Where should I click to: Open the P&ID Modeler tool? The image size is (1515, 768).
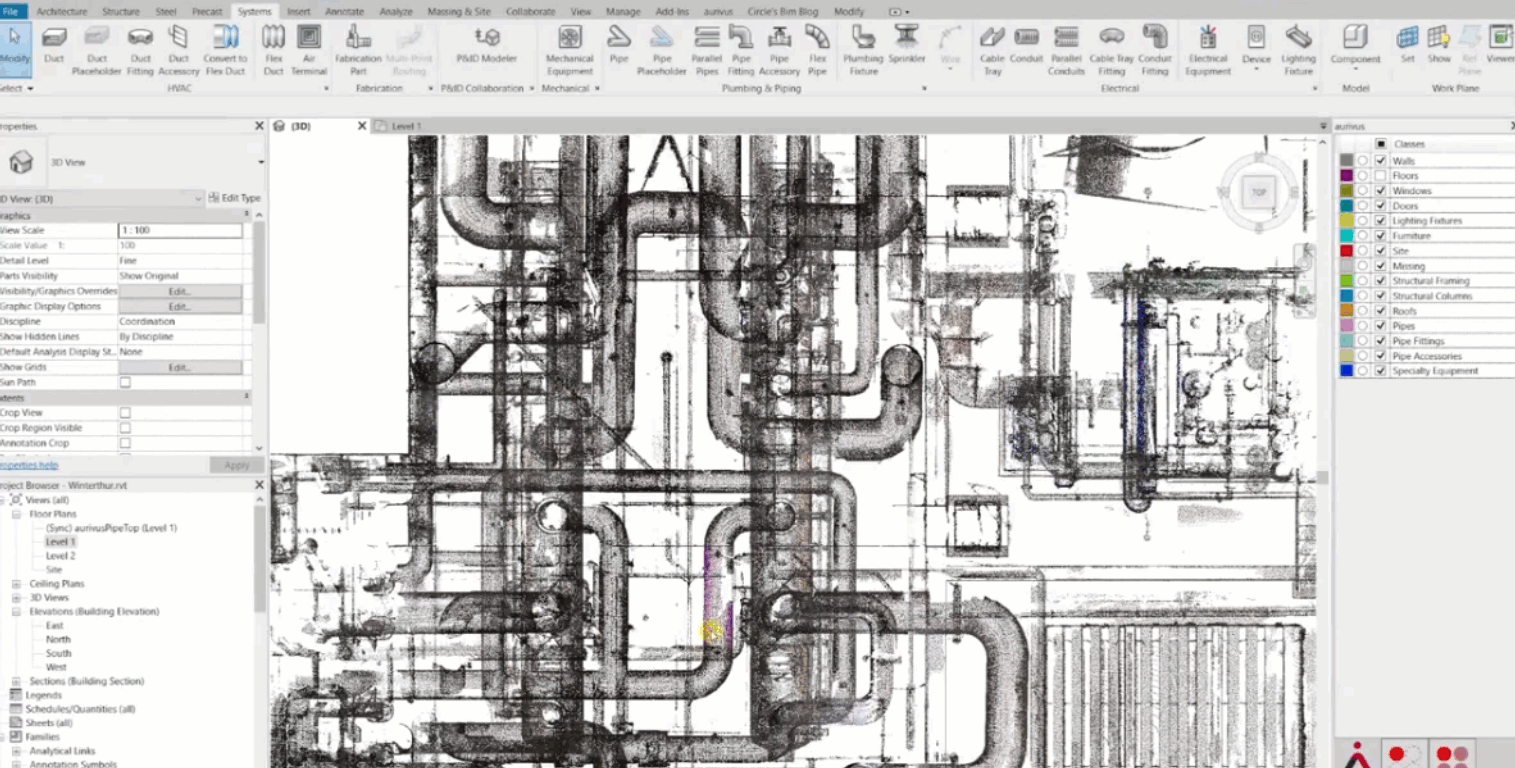pyautogui.click(x=487, y=46)
